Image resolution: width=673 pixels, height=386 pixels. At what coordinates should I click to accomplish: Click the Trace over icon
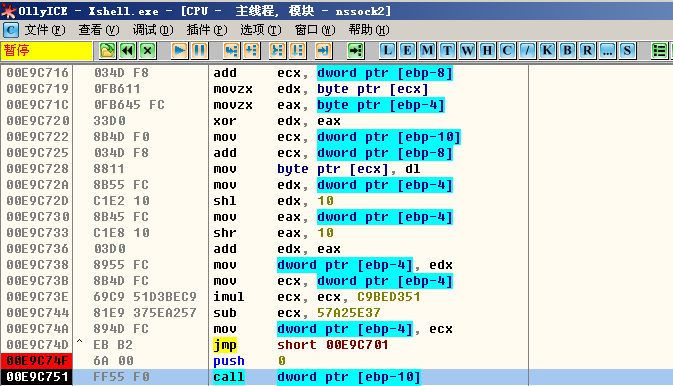pos(297,51)
